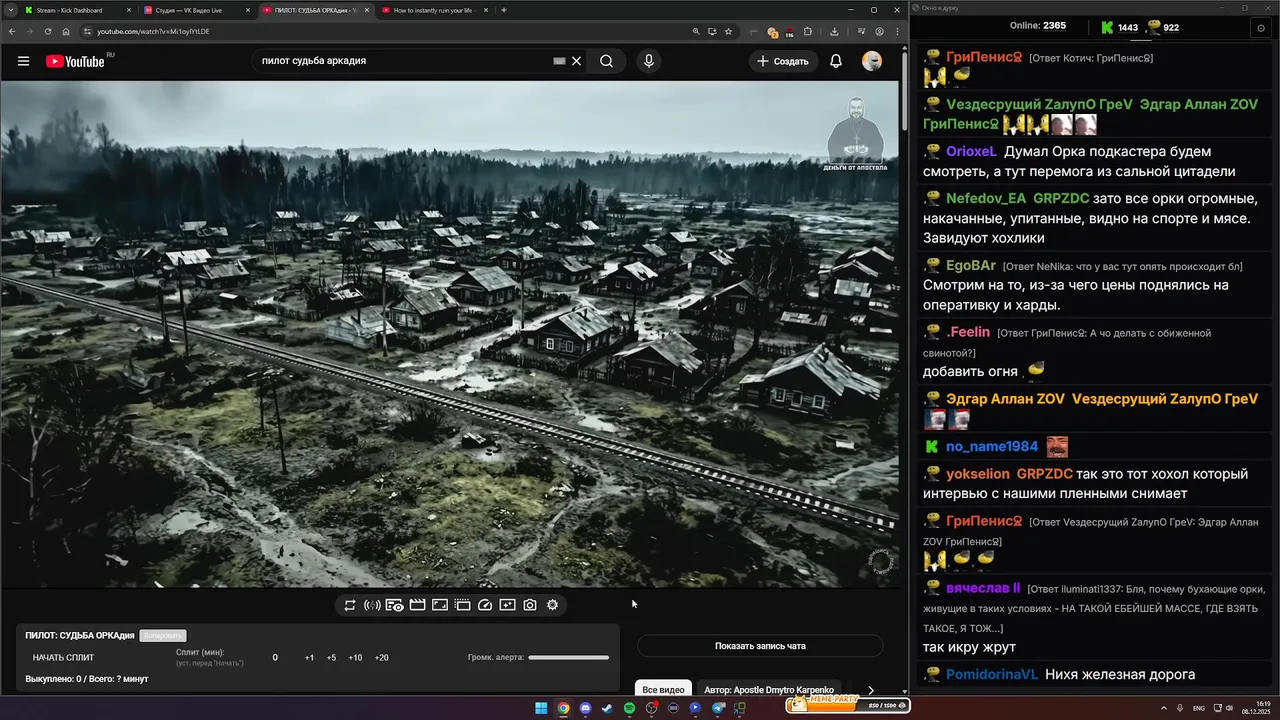Click the dashed-window icon in player toolbar
The width and height of the screenshot is (1280, 720).
point(462,605)
